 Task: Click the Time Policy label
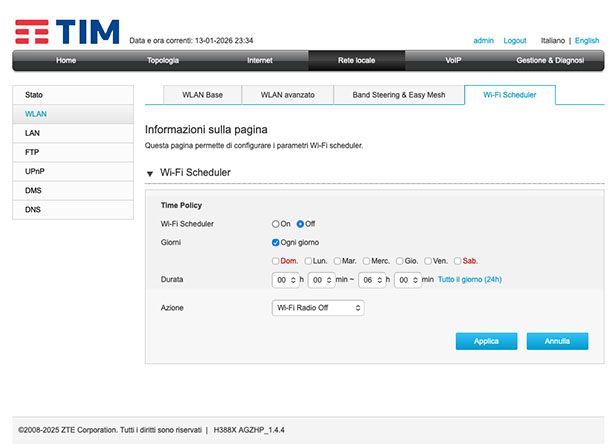(x=181, y=205)
